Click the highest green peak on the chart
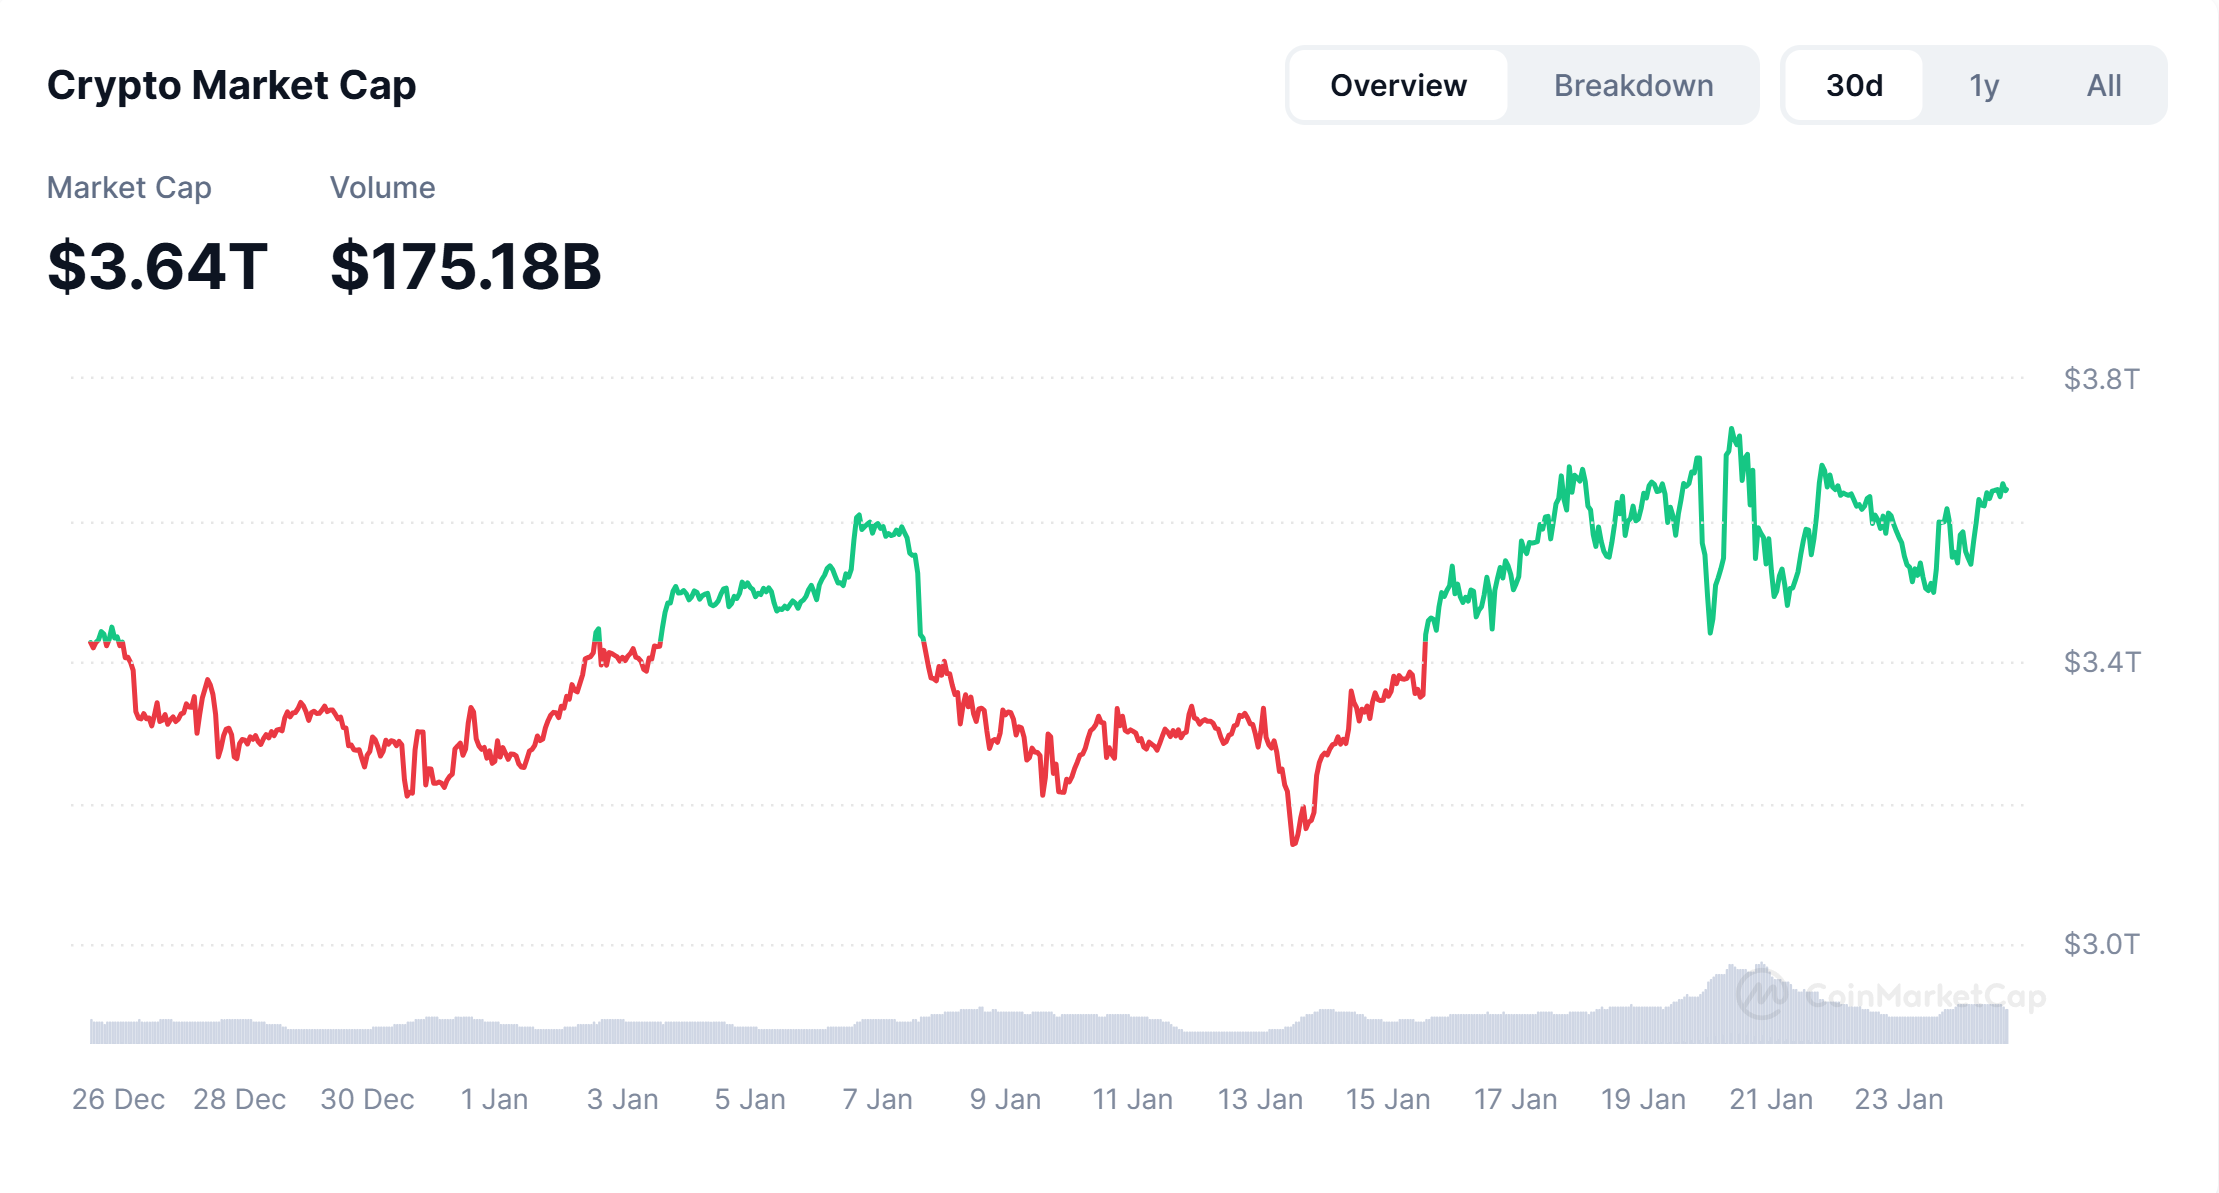2219x1193 pixels. [x=1731, y=430]
